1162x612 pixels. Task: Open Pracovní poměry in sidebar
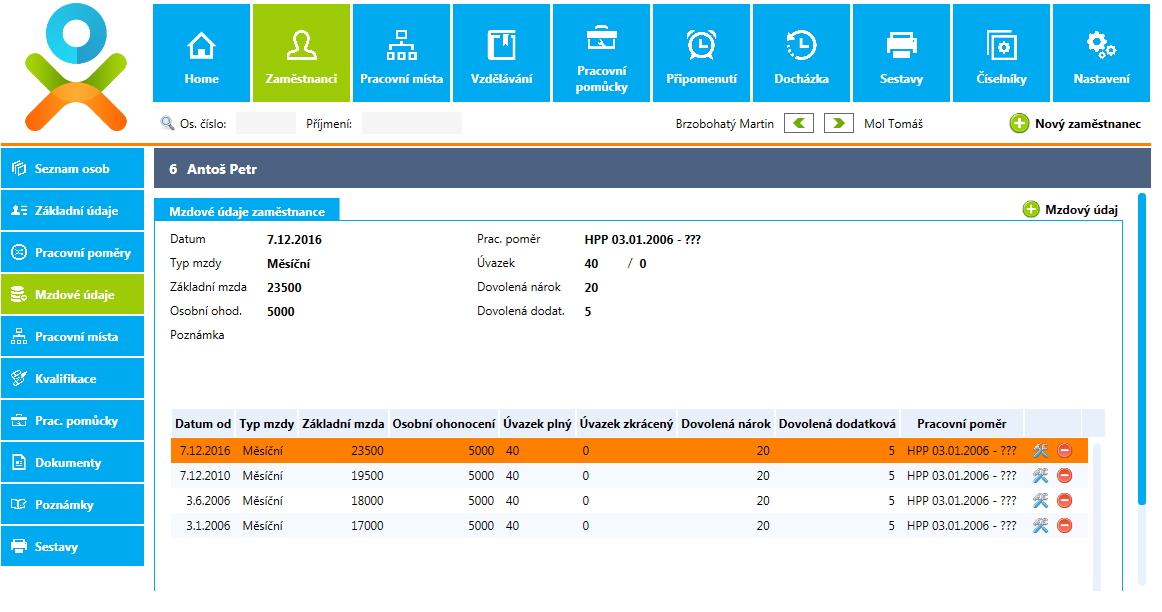pos(73,253)
